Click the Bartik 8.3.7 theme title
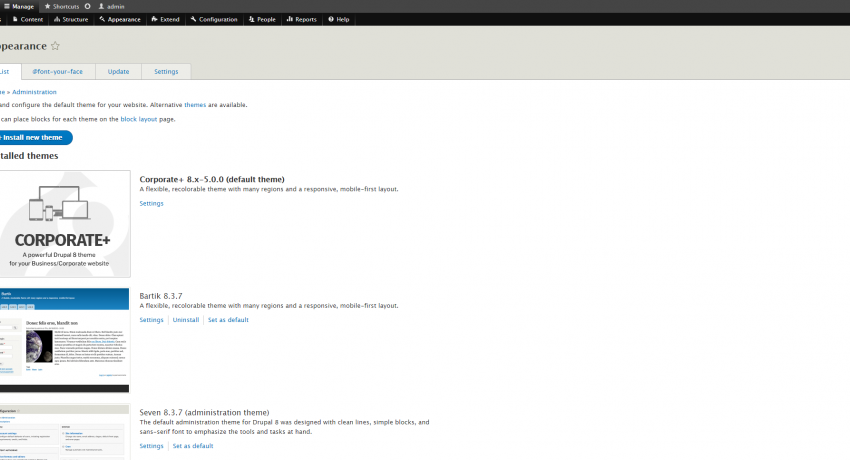 coord(161,296)
